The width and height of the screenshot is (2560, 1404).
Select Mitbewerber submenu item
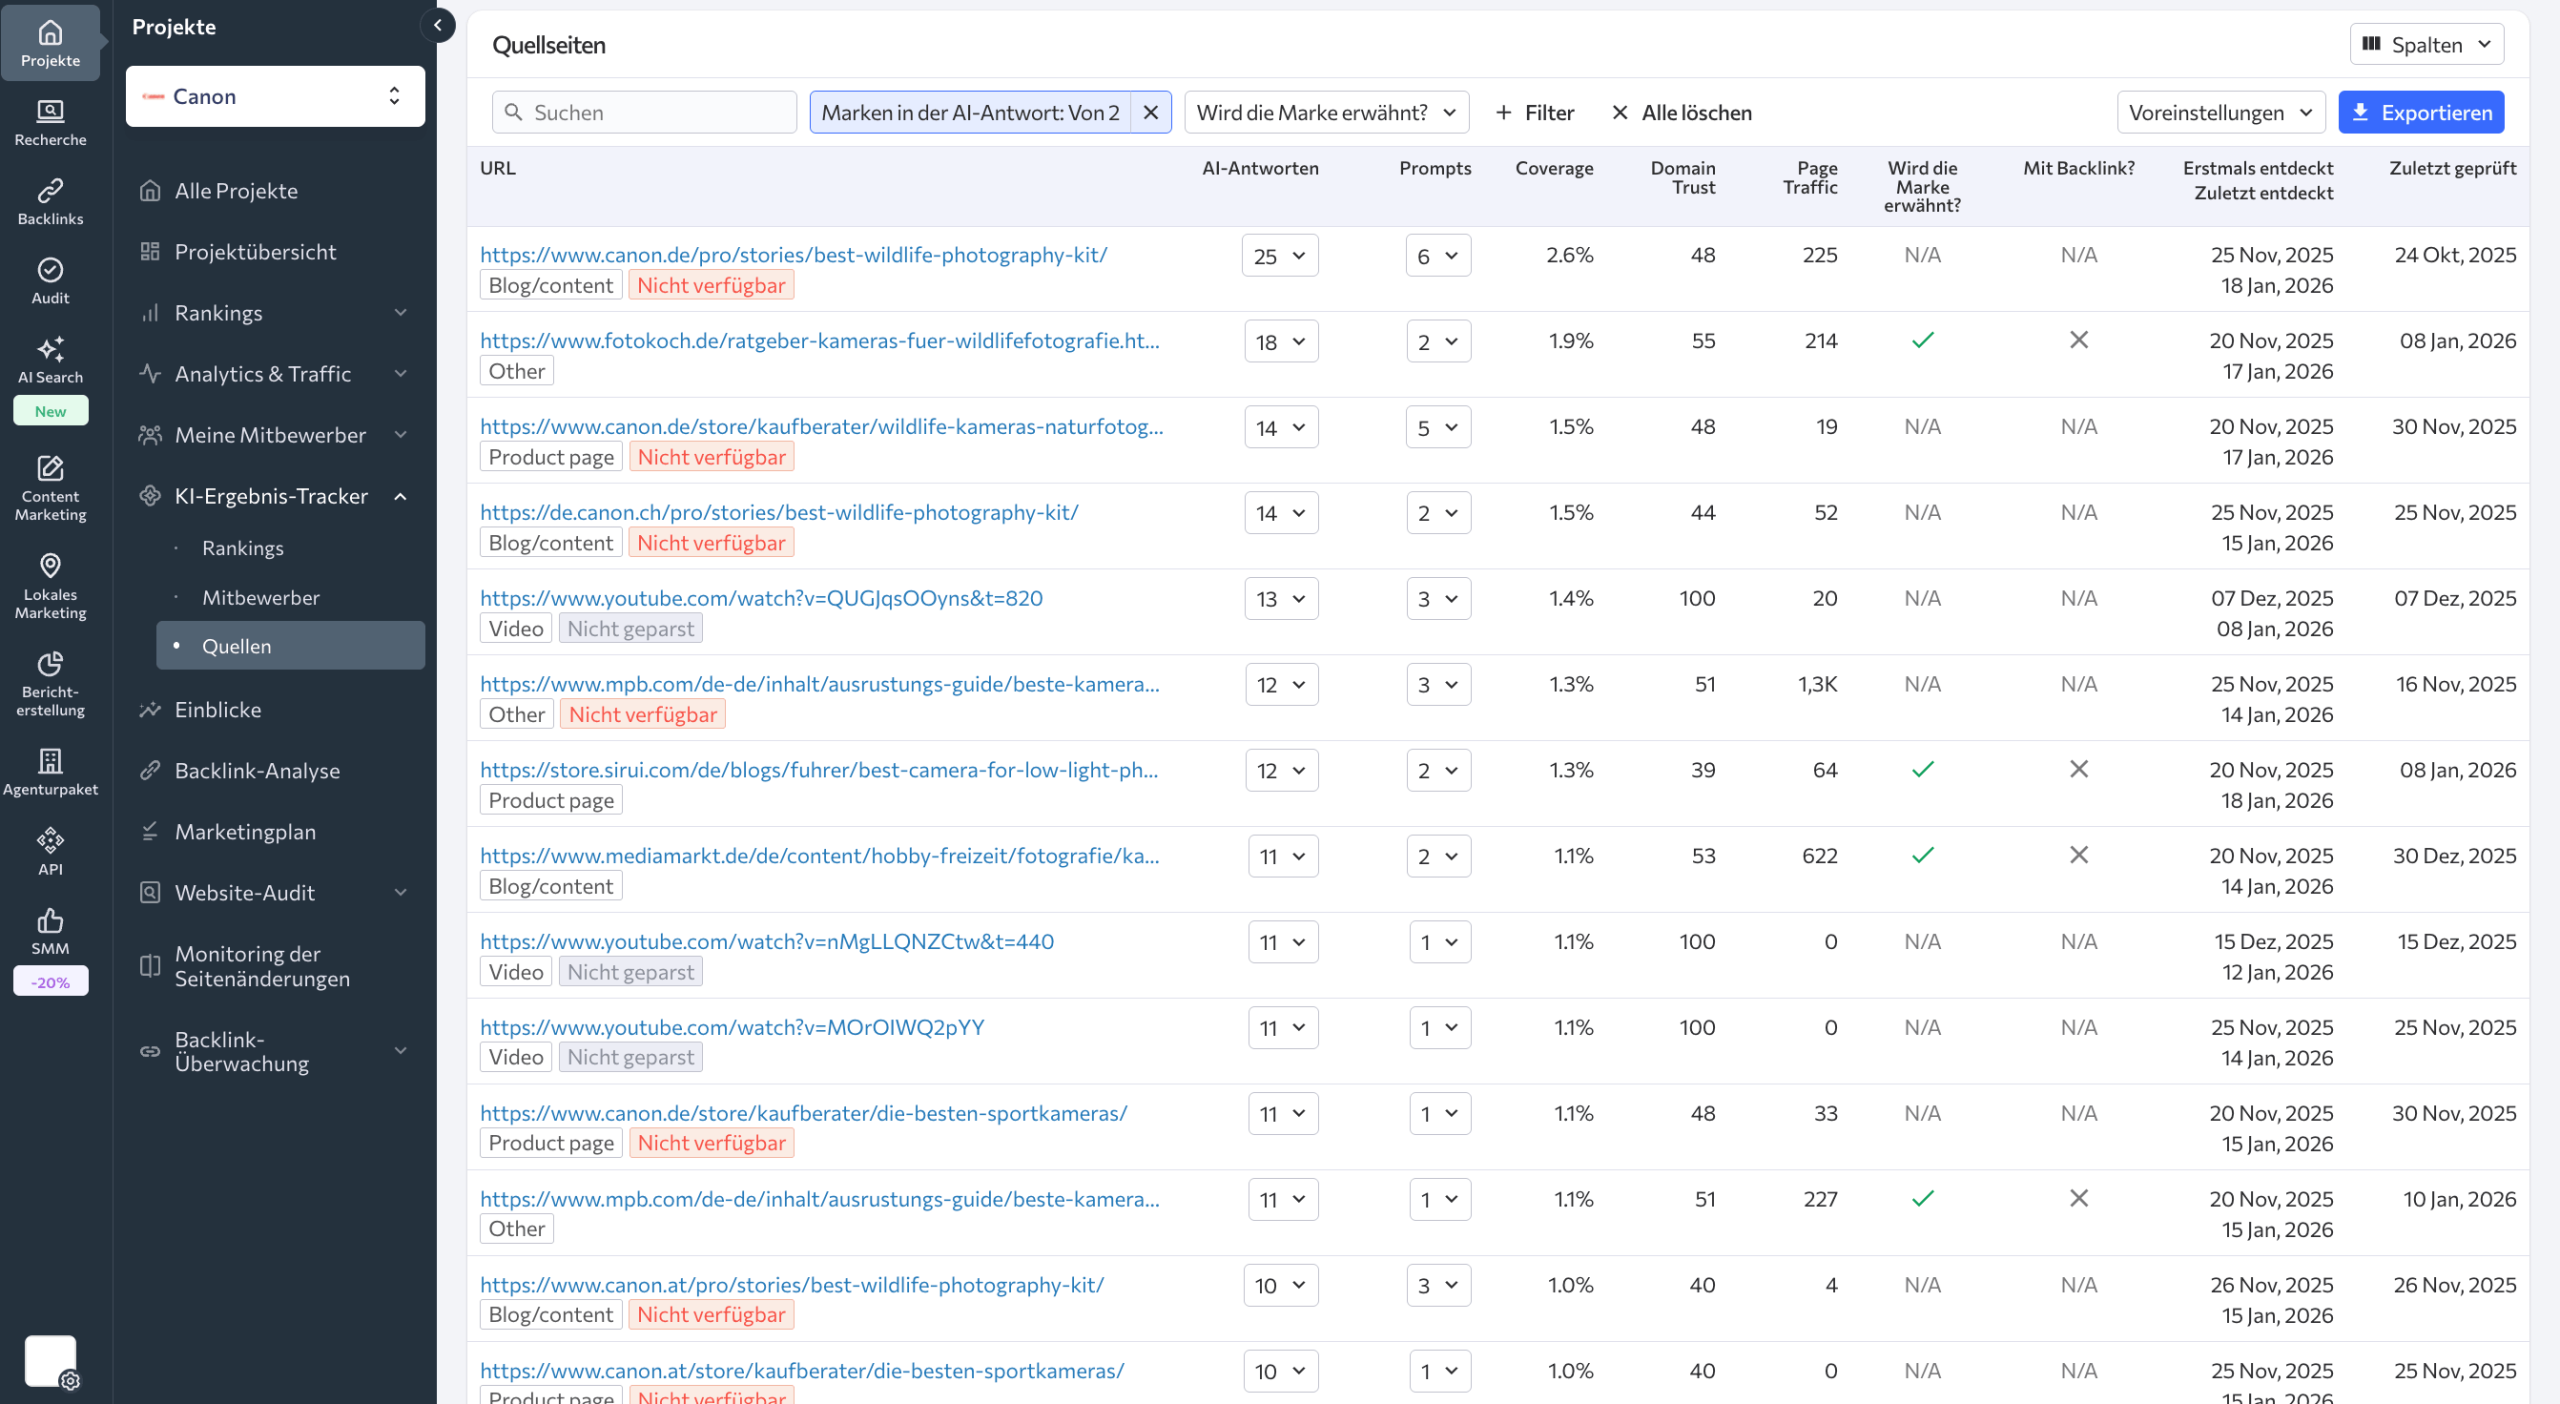click(x=261, y=598)
